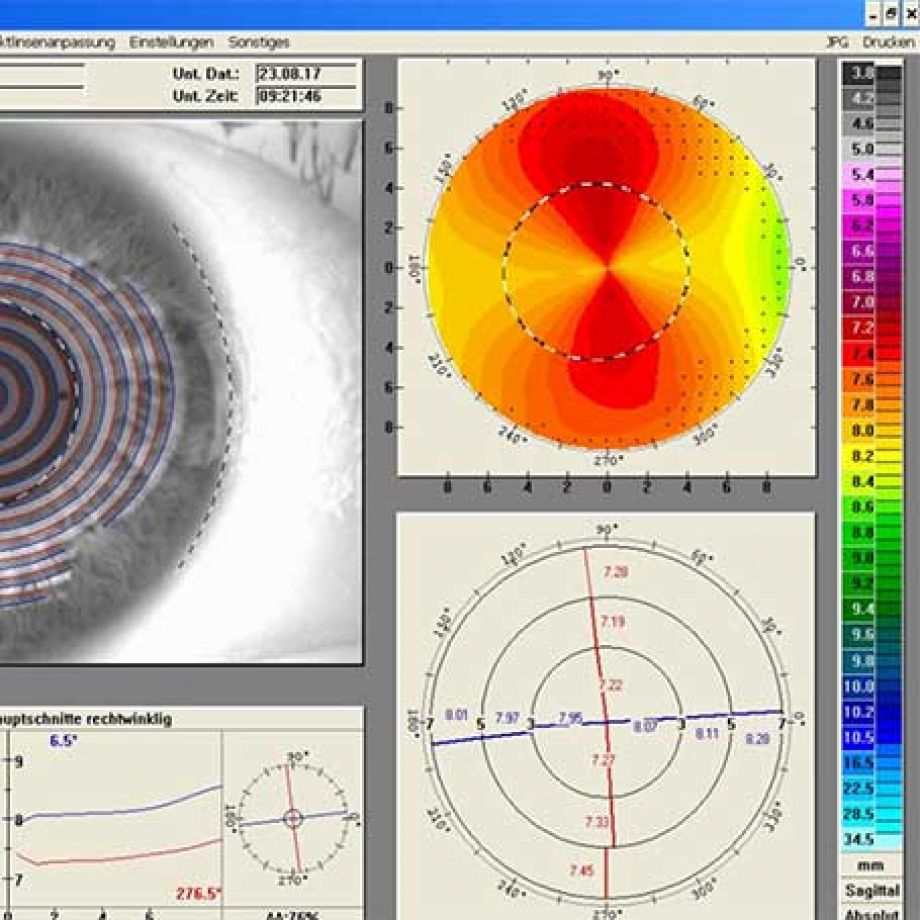Click Drucken to print the report
The image size is (920, 920).
coord(888,42)
